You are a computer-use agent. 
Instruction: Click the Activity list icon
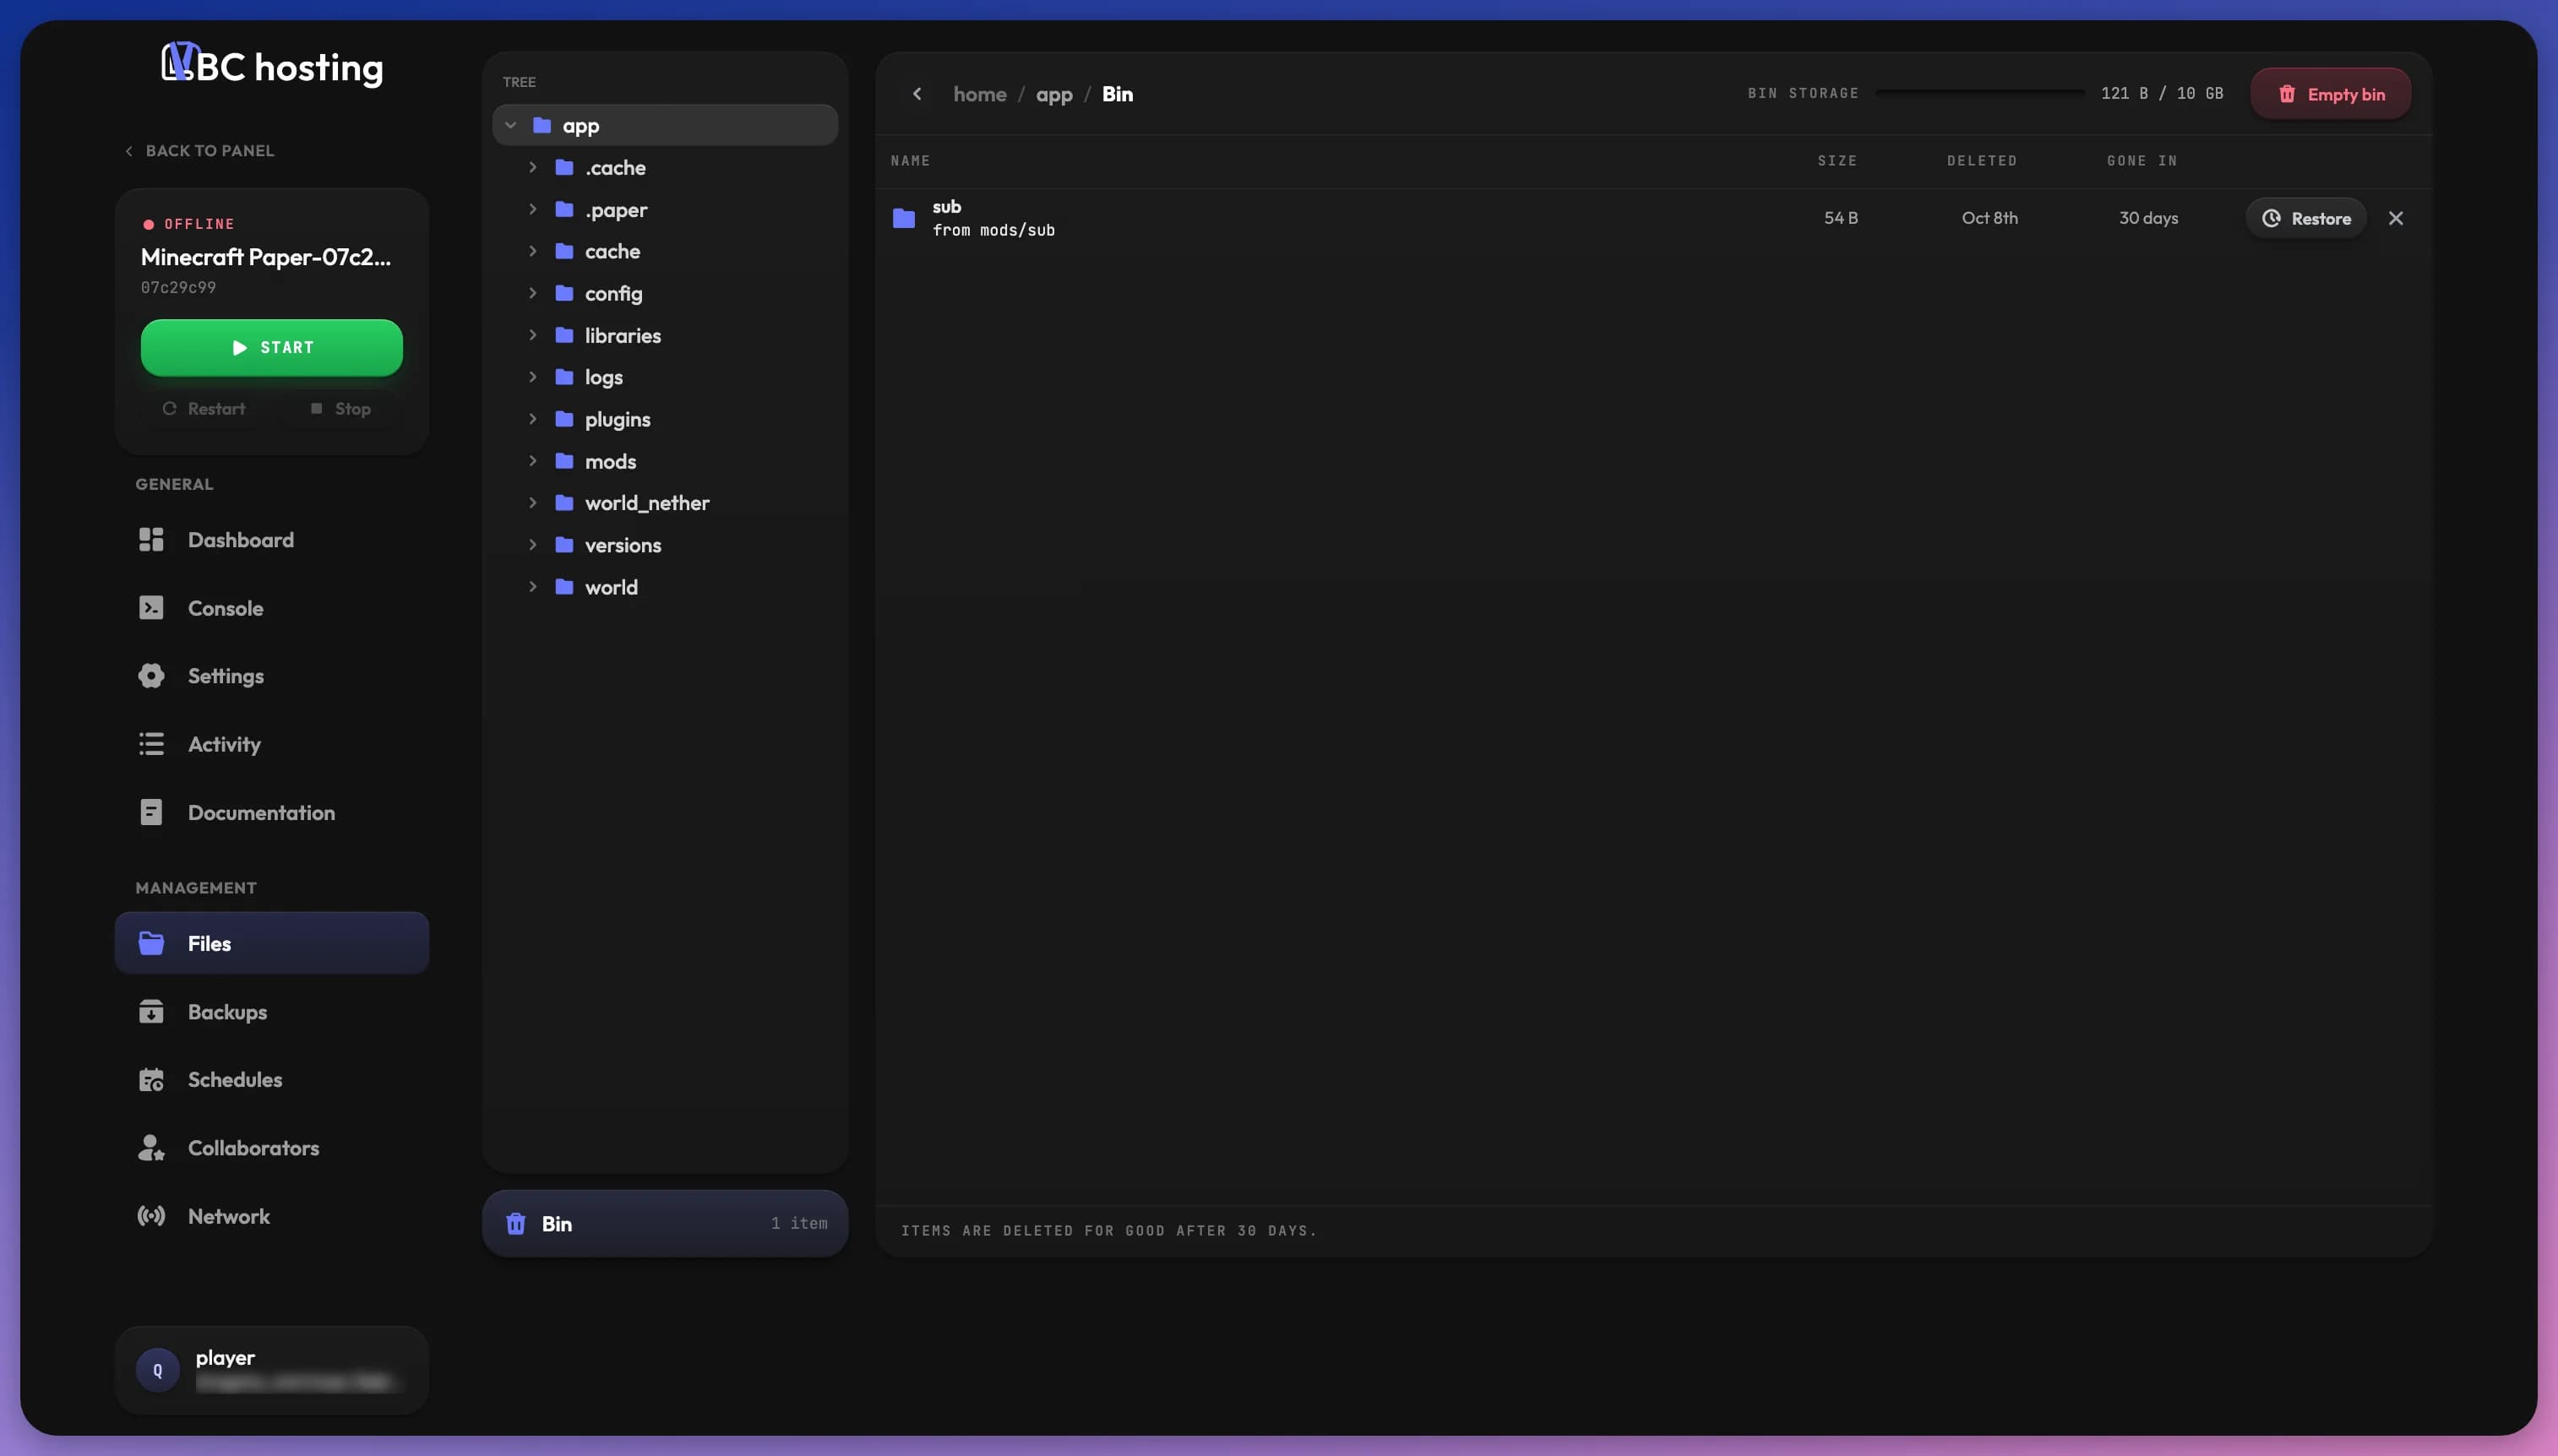point(151,744)
